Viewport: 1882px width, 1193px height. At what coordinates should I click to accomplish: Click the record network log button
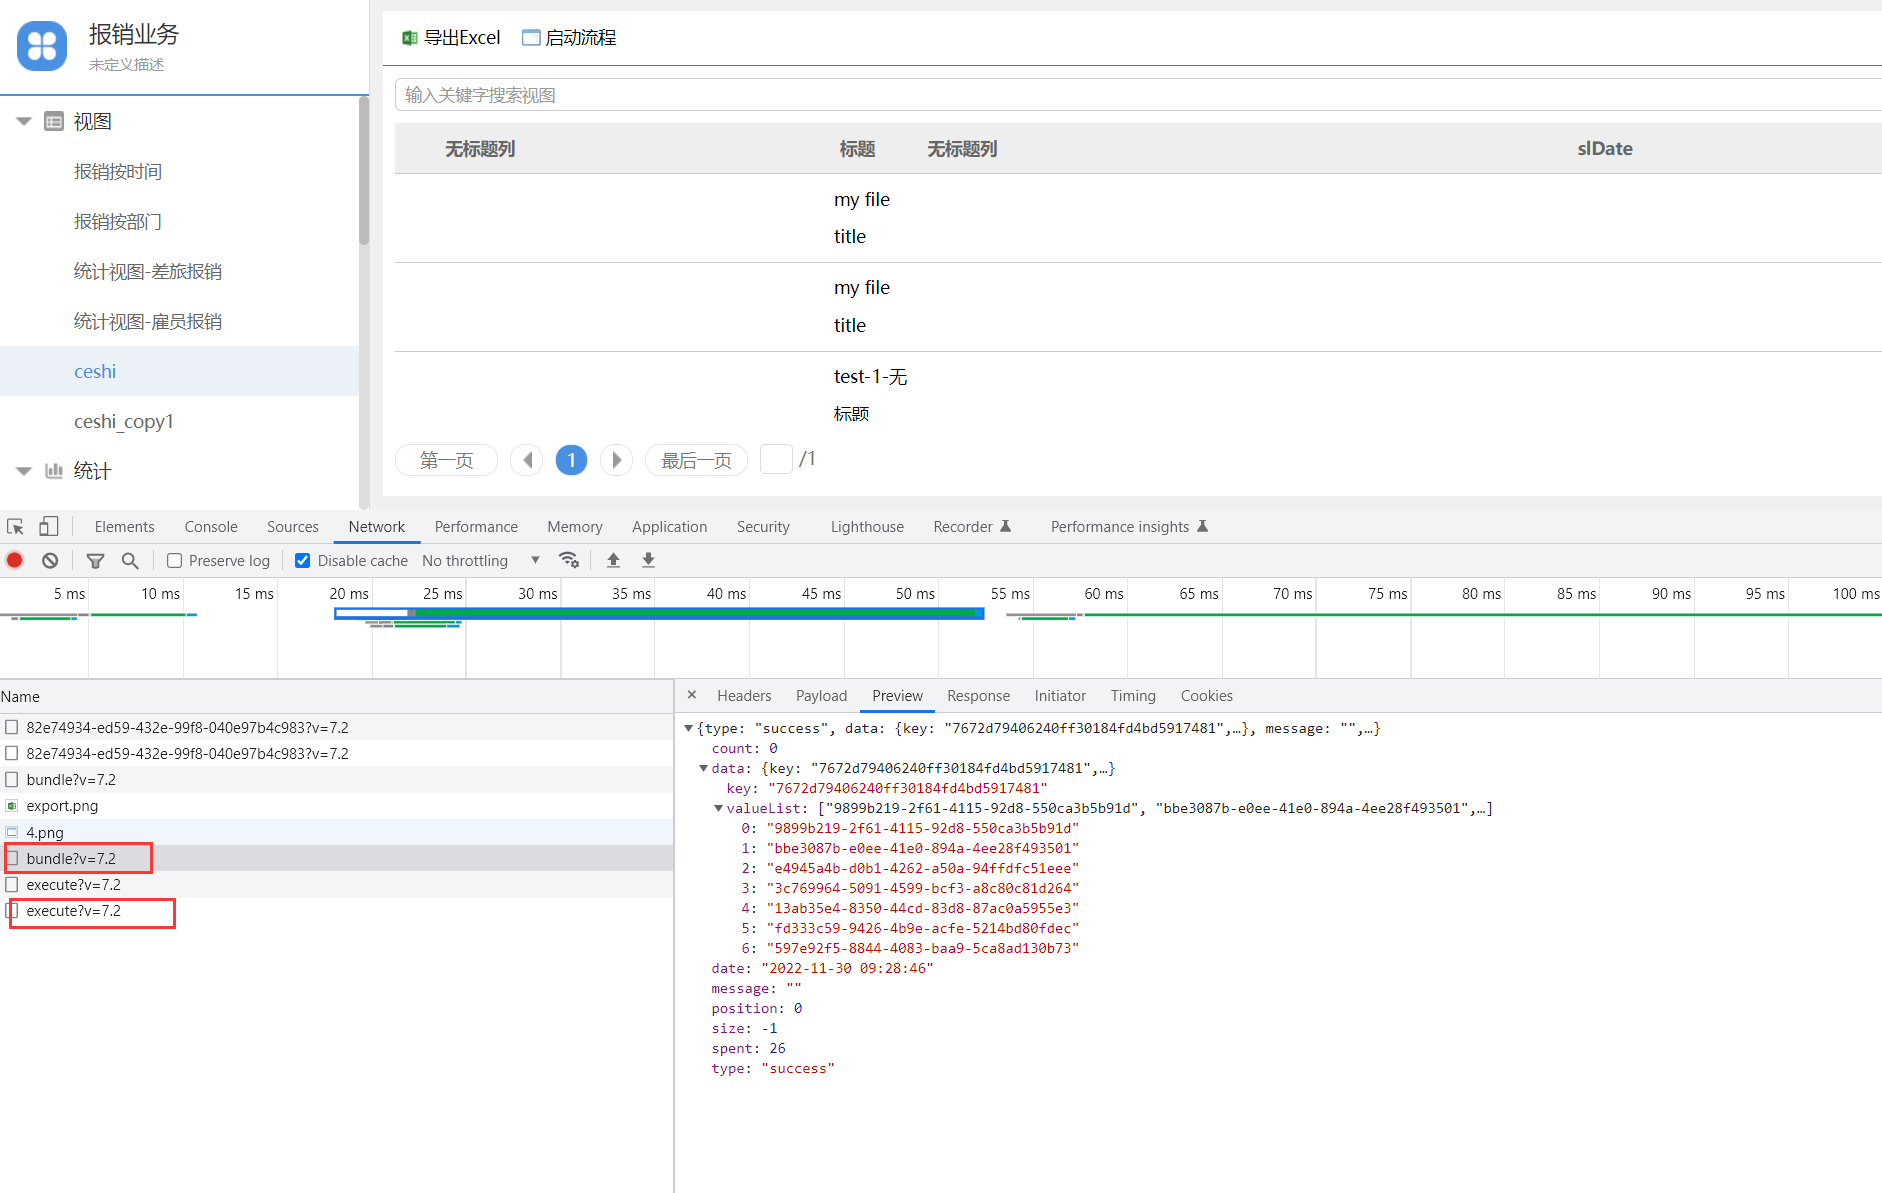pyautogui.click(x=15, y=561)
